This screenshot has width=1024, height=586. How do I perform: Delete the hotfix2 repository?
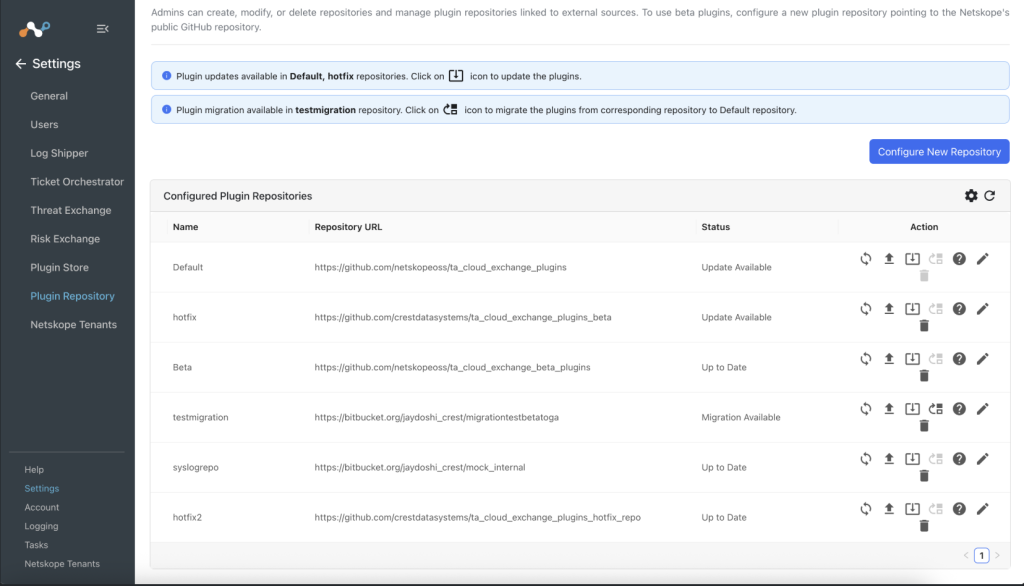point(923,526)
